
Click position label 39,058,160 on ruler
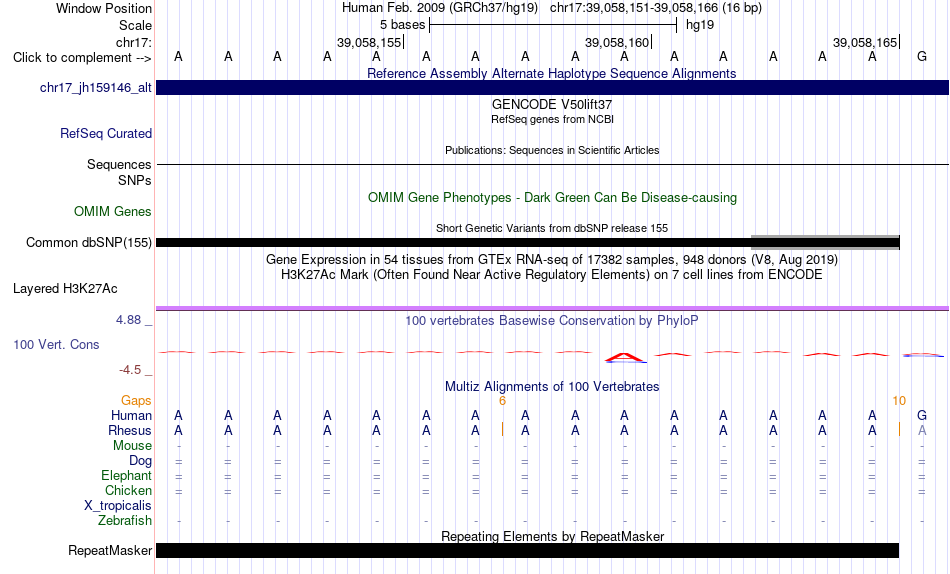coord(617,42)
